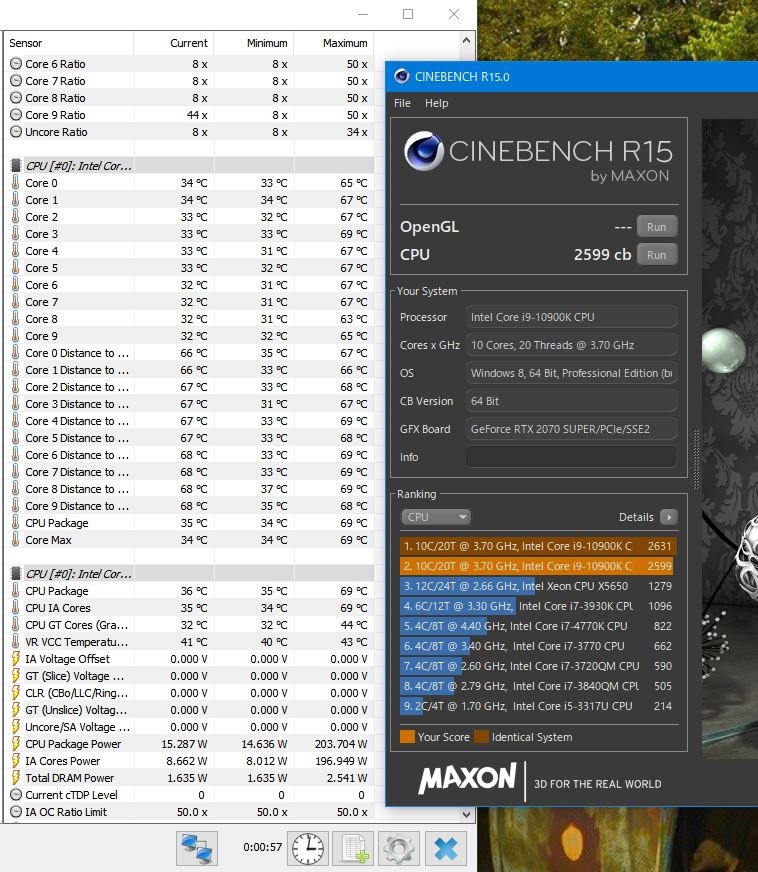The width and height of the screenshot is (758, 872).
Task: Click the Uncore Ratio clock icon
Action: (x=16, y=132)
